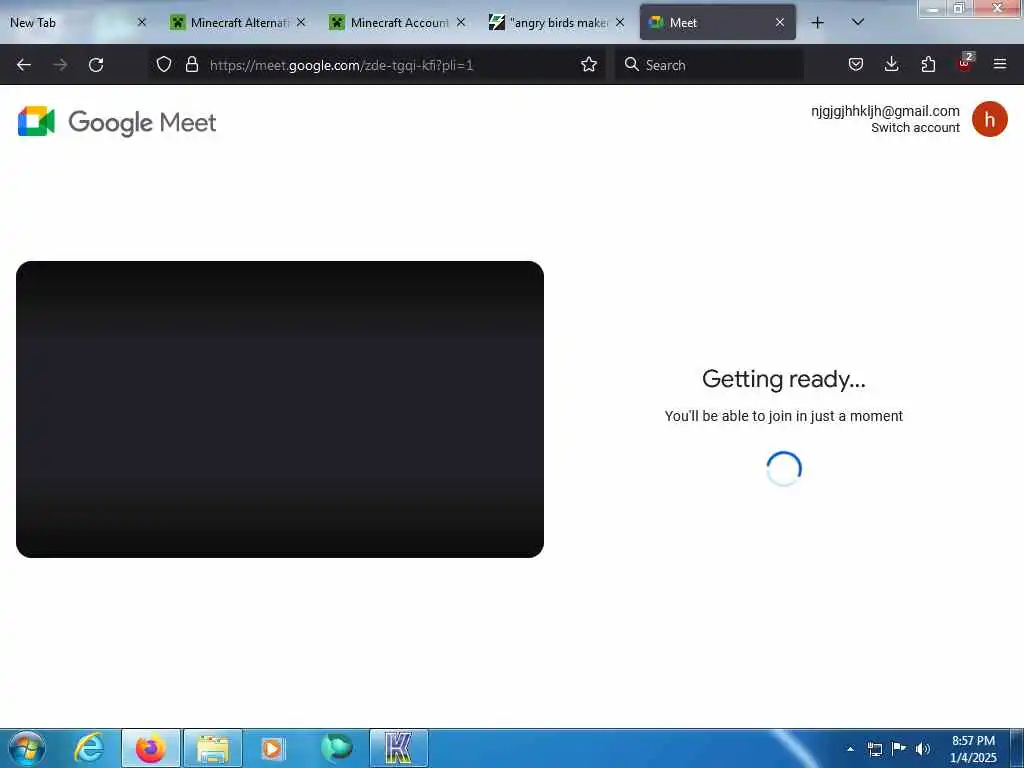Open the account avatar with letter h
The width and height of the screenshot is (1024, 768).
click(x=989, y=120)
